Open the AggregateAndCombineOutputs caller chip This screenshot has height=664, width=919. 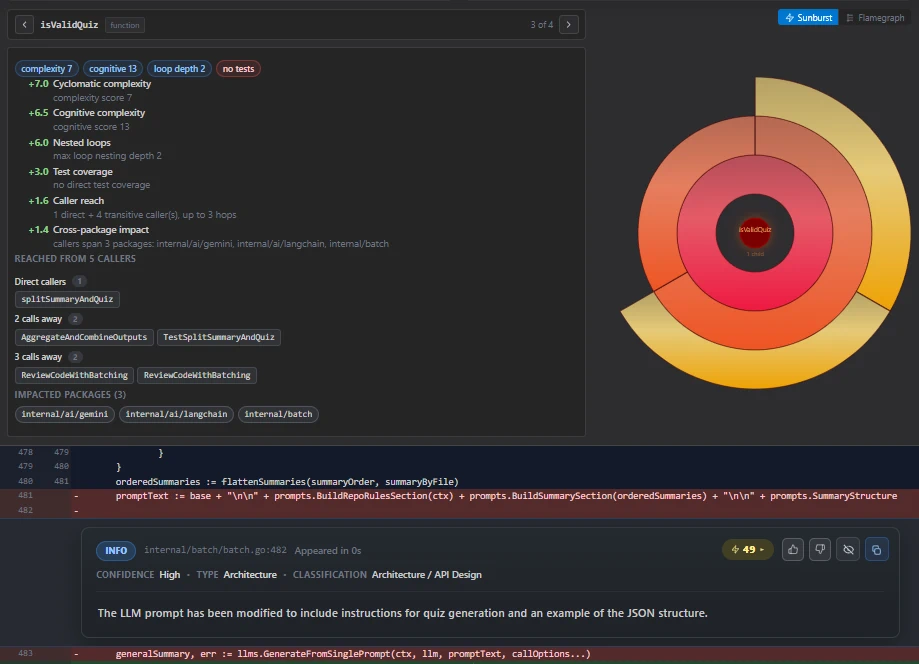(84, 337)
